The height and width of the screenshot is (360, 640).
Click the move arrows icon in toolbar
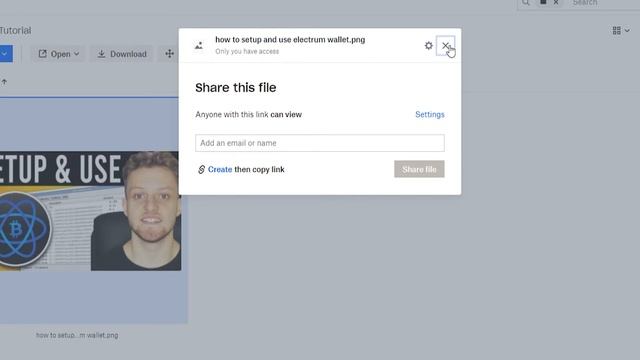(169, 53)
